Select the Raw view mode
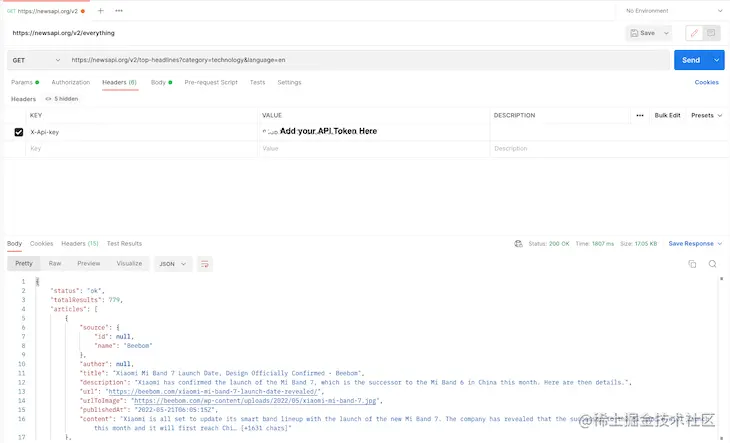This screenshot has width=730, height=443. click(55, 263)
